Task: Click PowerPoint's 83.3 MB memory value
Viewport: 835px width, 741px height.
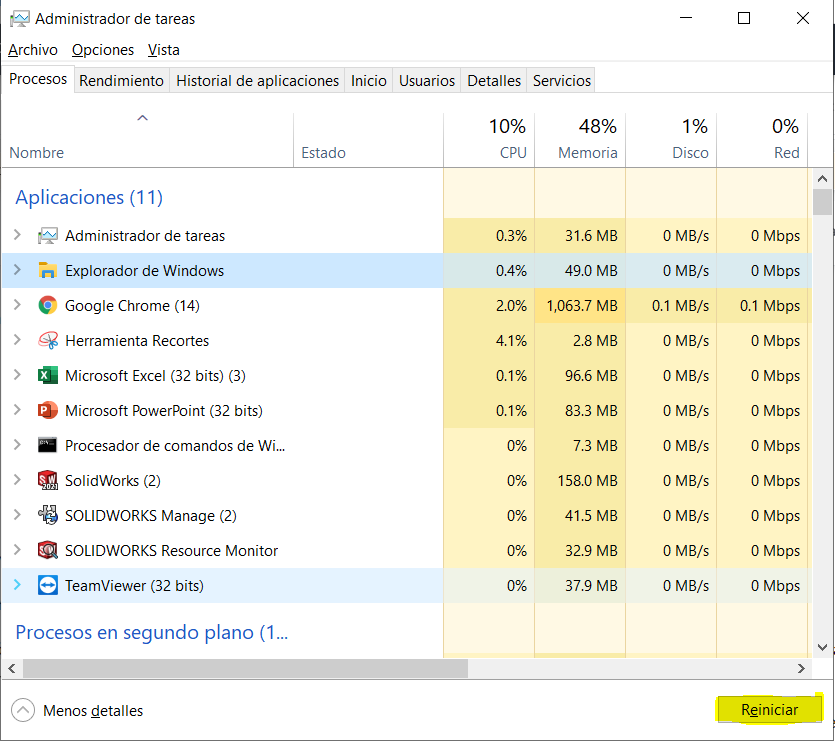Action: (591, 411)
